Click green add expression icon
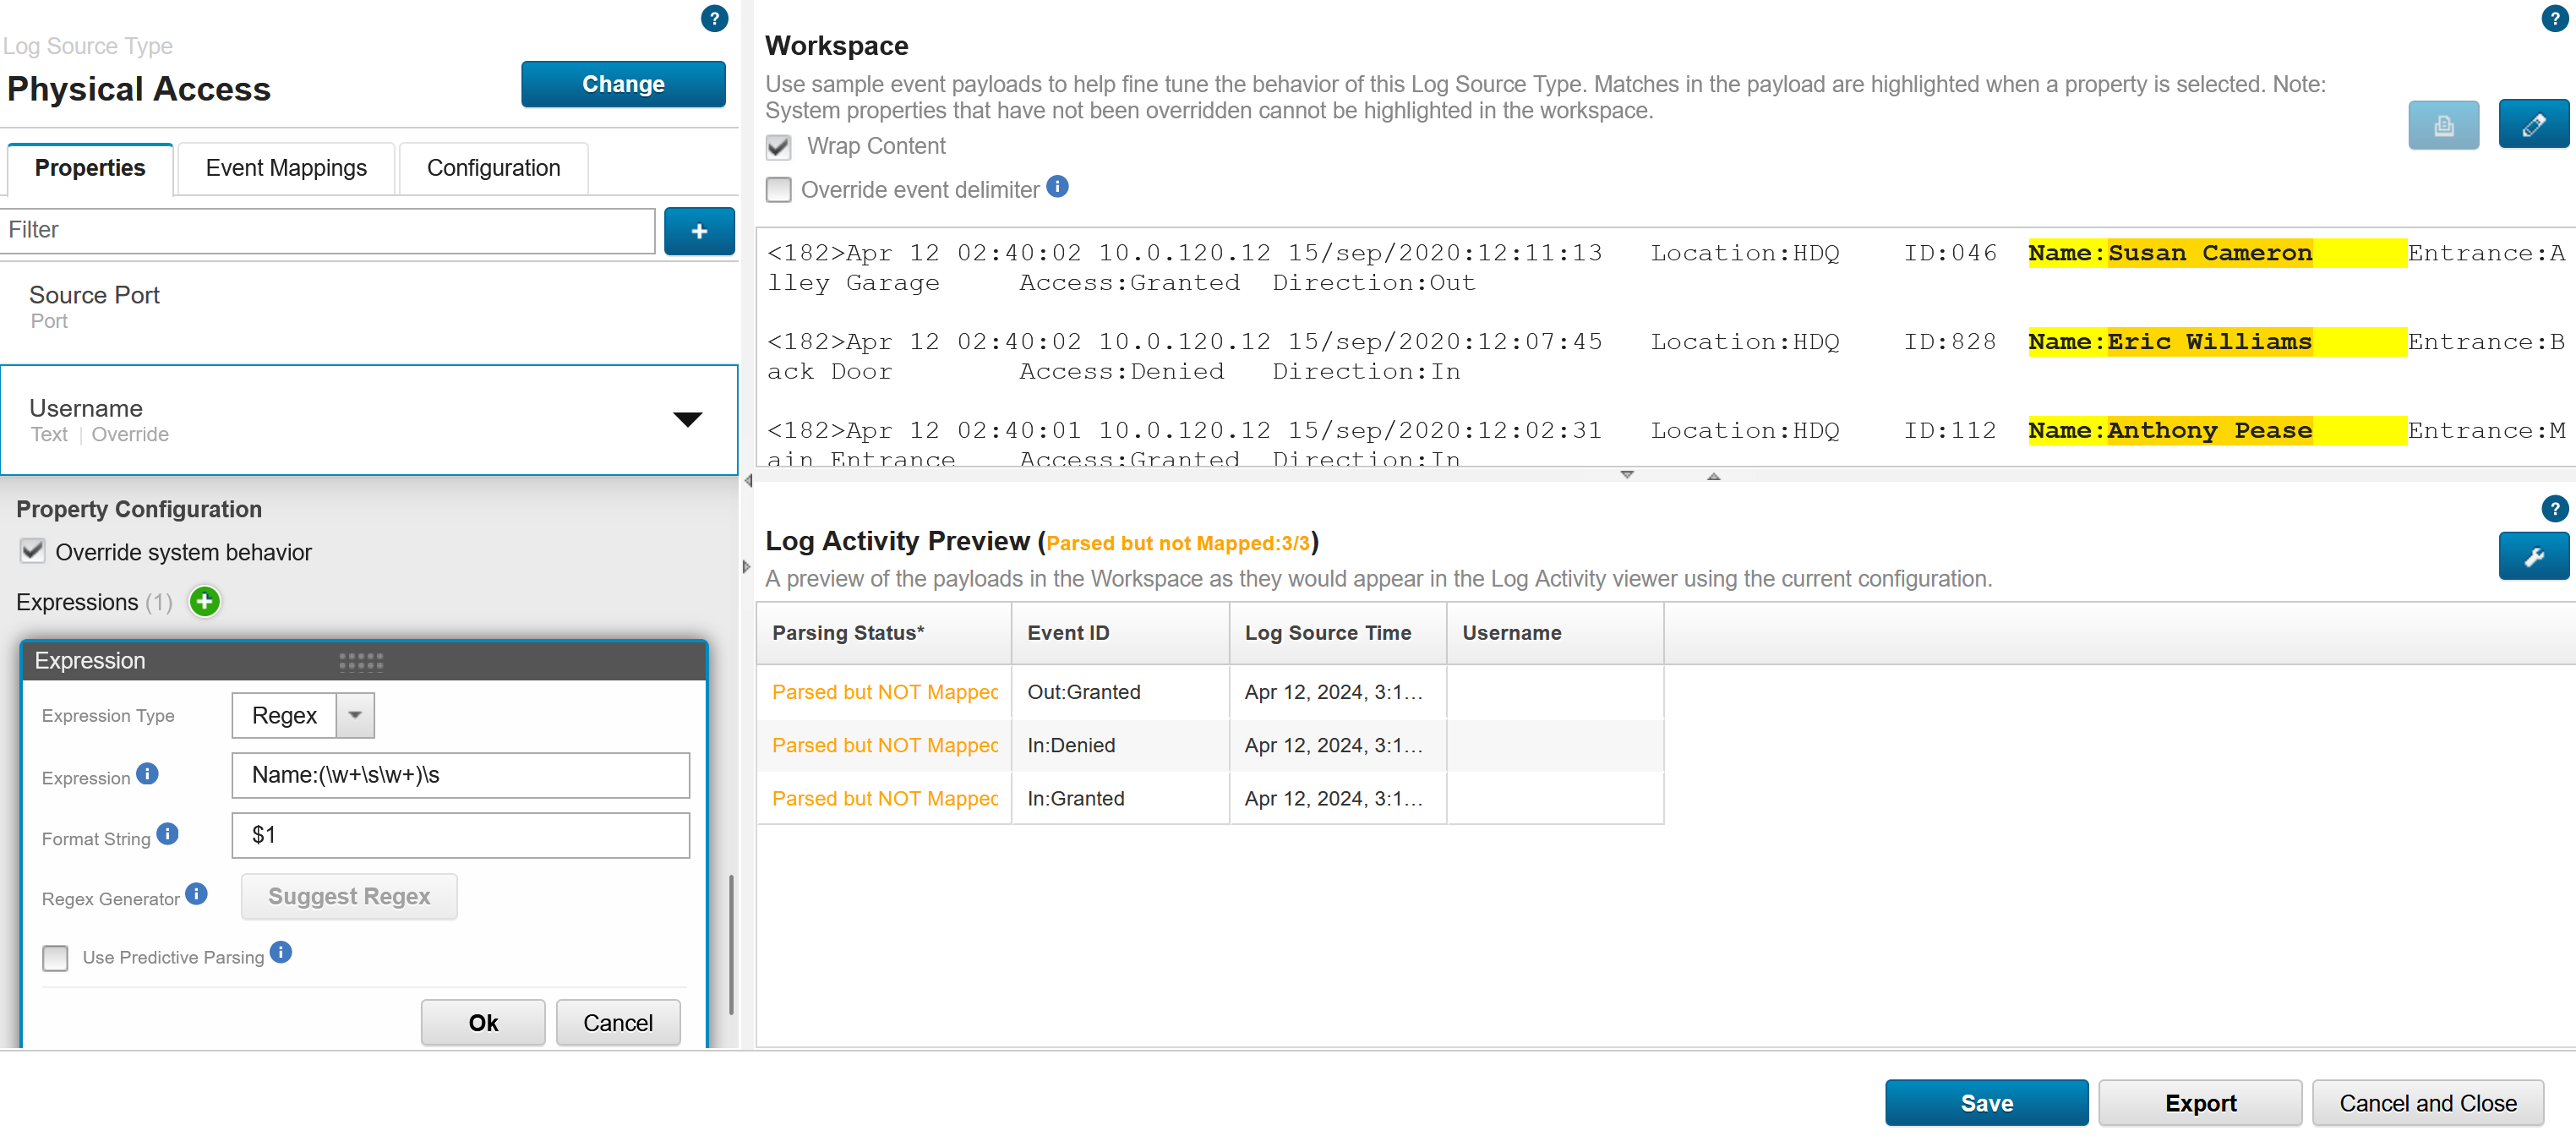The width and height of the screenshot is (2576, 1147). pos(205,602)
